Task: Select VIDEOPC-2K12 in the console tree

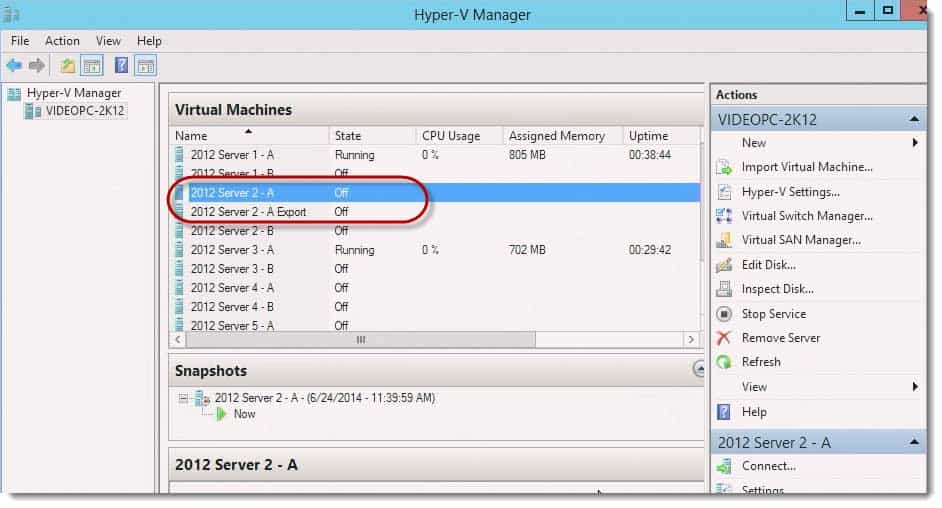Action: [x=85, y=111]
